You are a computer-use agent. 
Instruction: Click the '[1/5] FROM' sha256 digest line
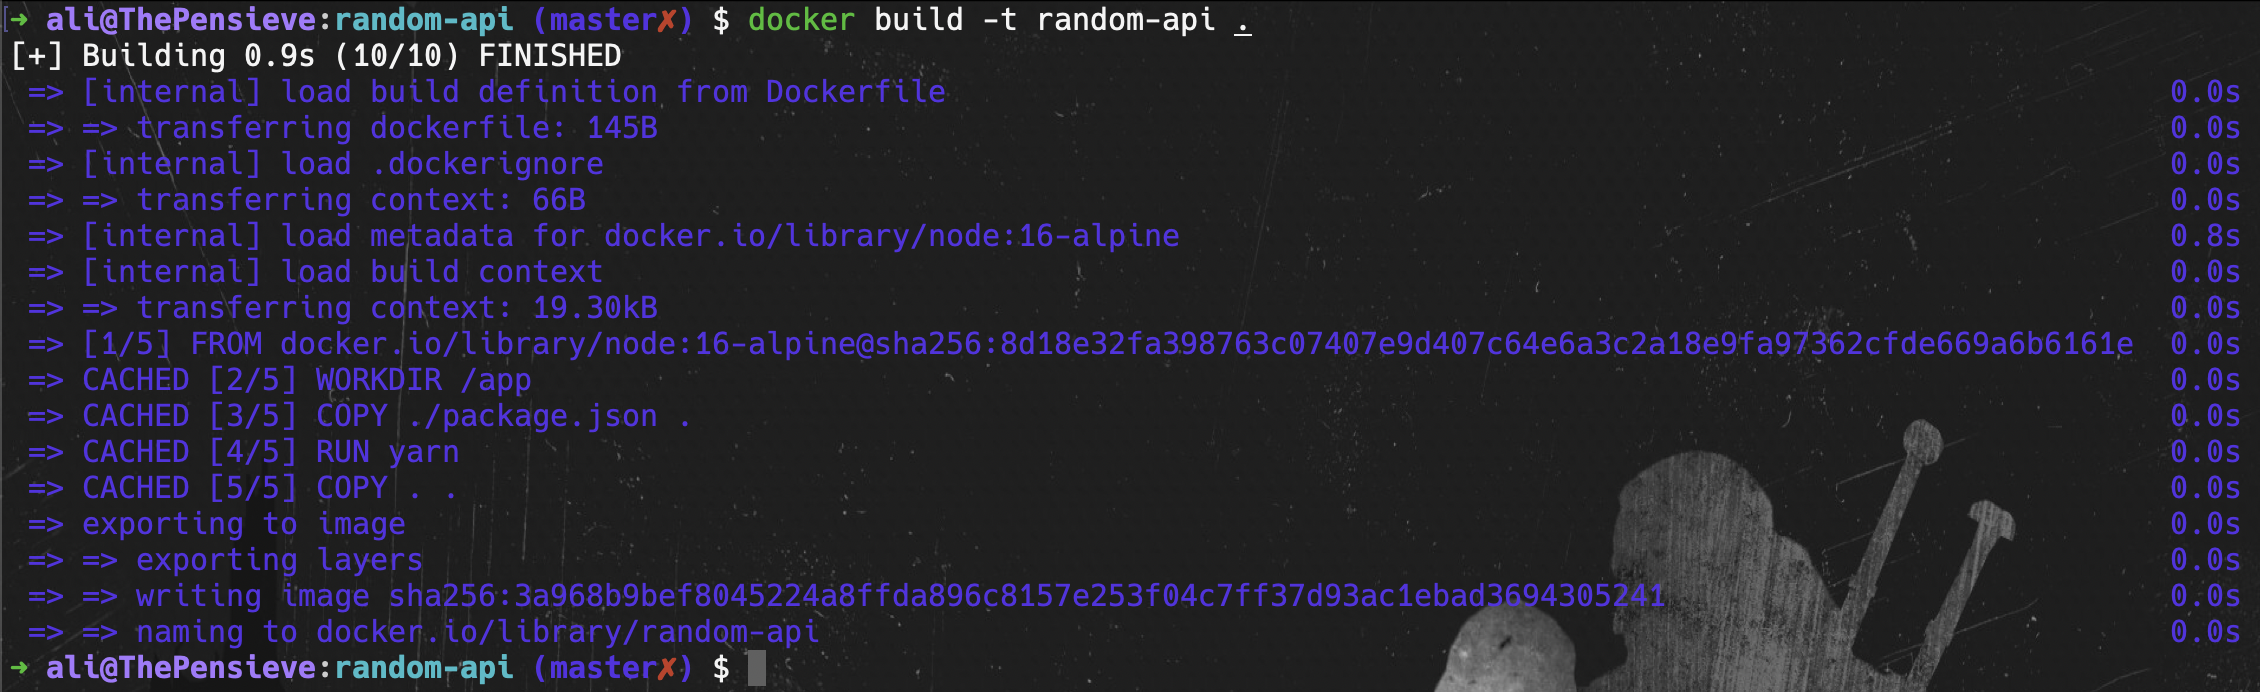coord(1107,344)
